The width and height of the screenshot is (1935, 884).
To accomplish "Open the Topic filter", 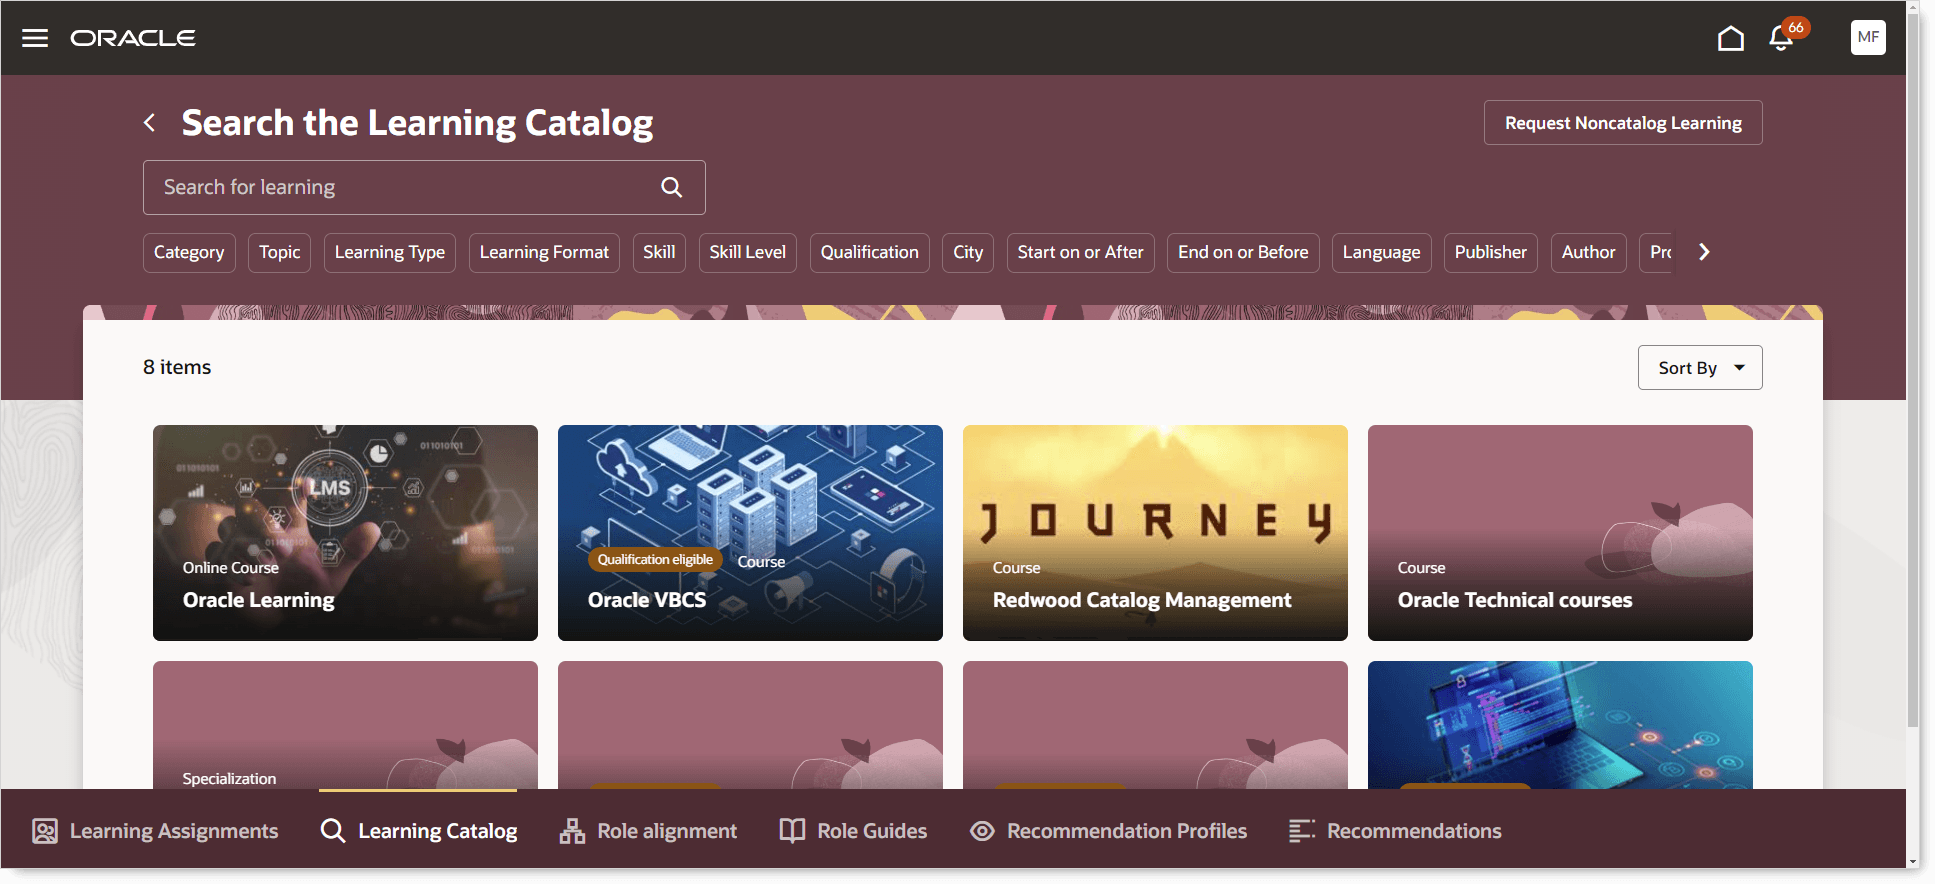I will point(280,253).
